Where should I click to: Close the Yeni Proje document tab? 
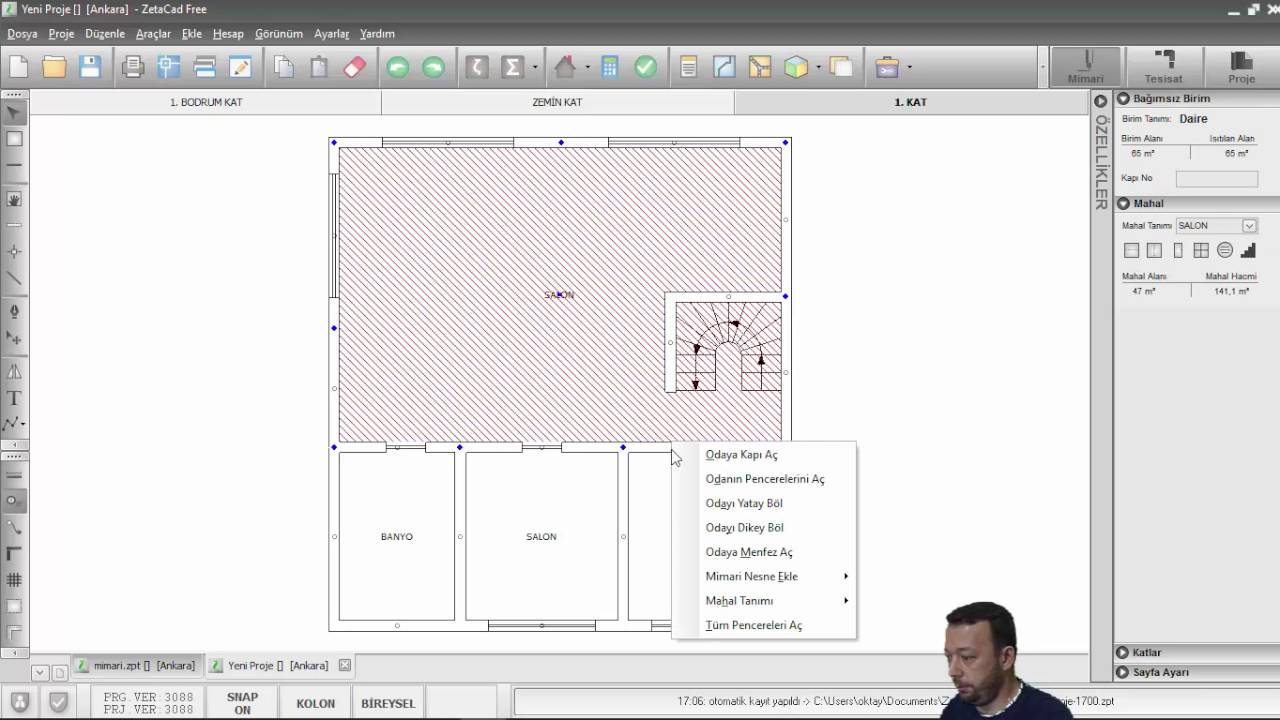[x=344, y=665]
